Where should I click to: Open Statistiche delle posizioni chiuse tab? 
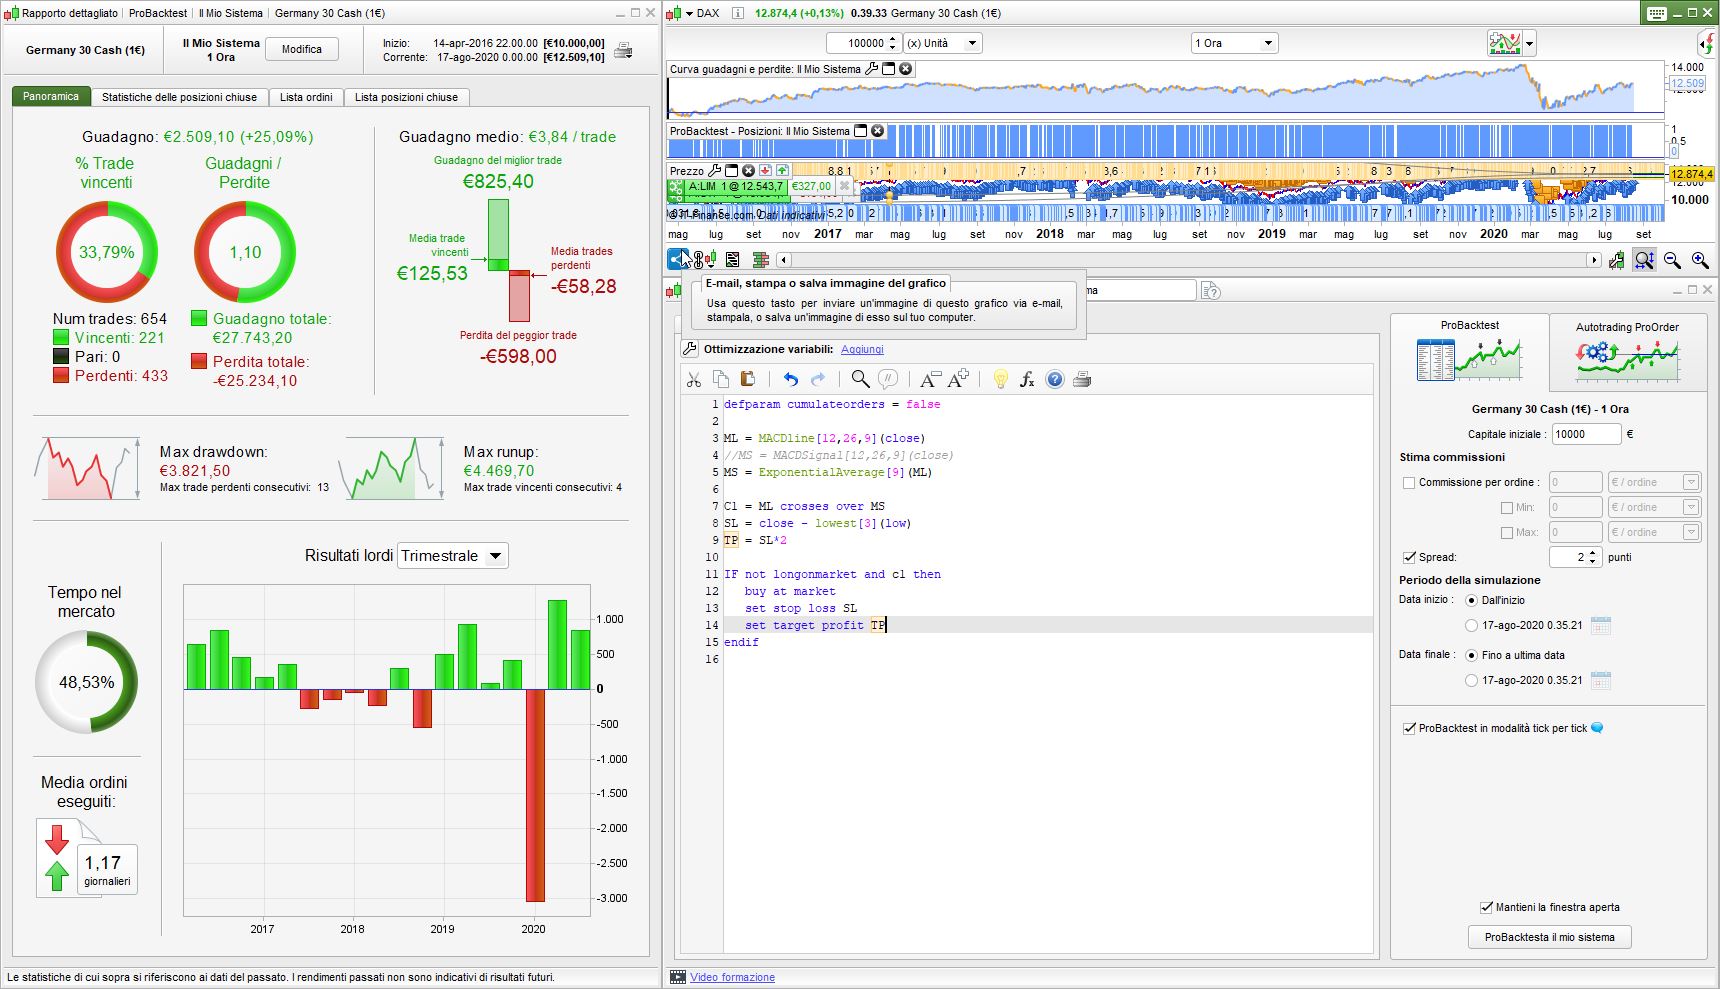click(x=179, y=97)
